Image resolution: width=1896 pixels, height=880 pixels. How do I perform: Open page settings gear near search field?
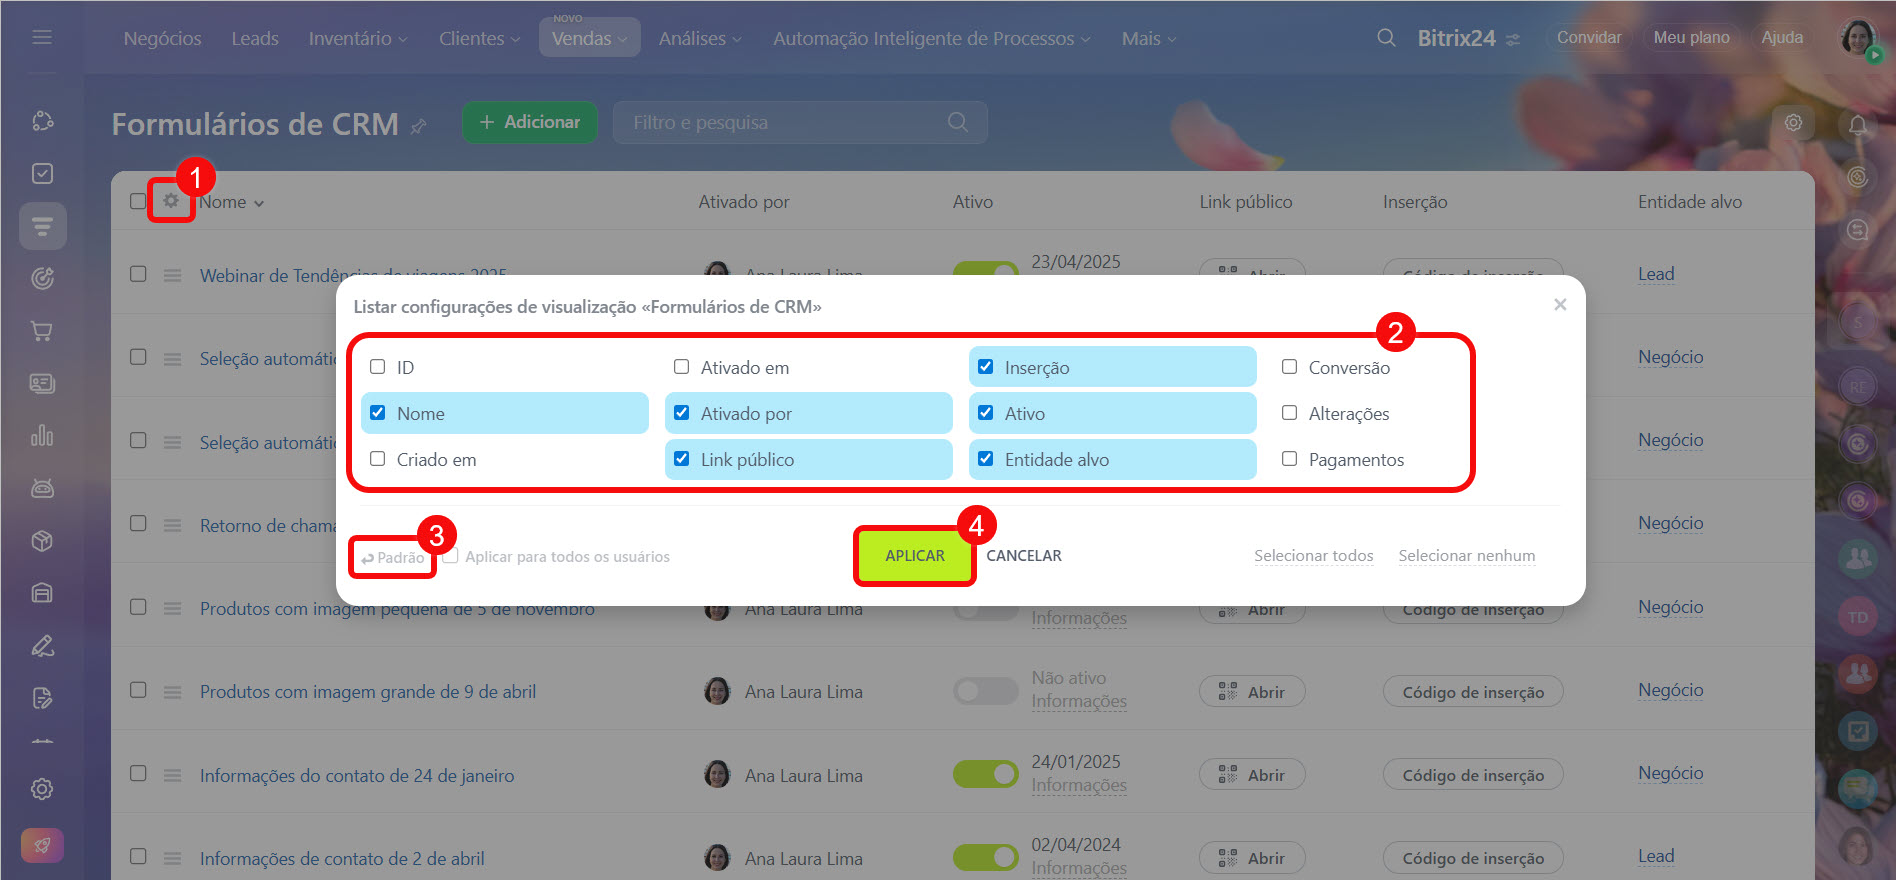point(1793,122)
